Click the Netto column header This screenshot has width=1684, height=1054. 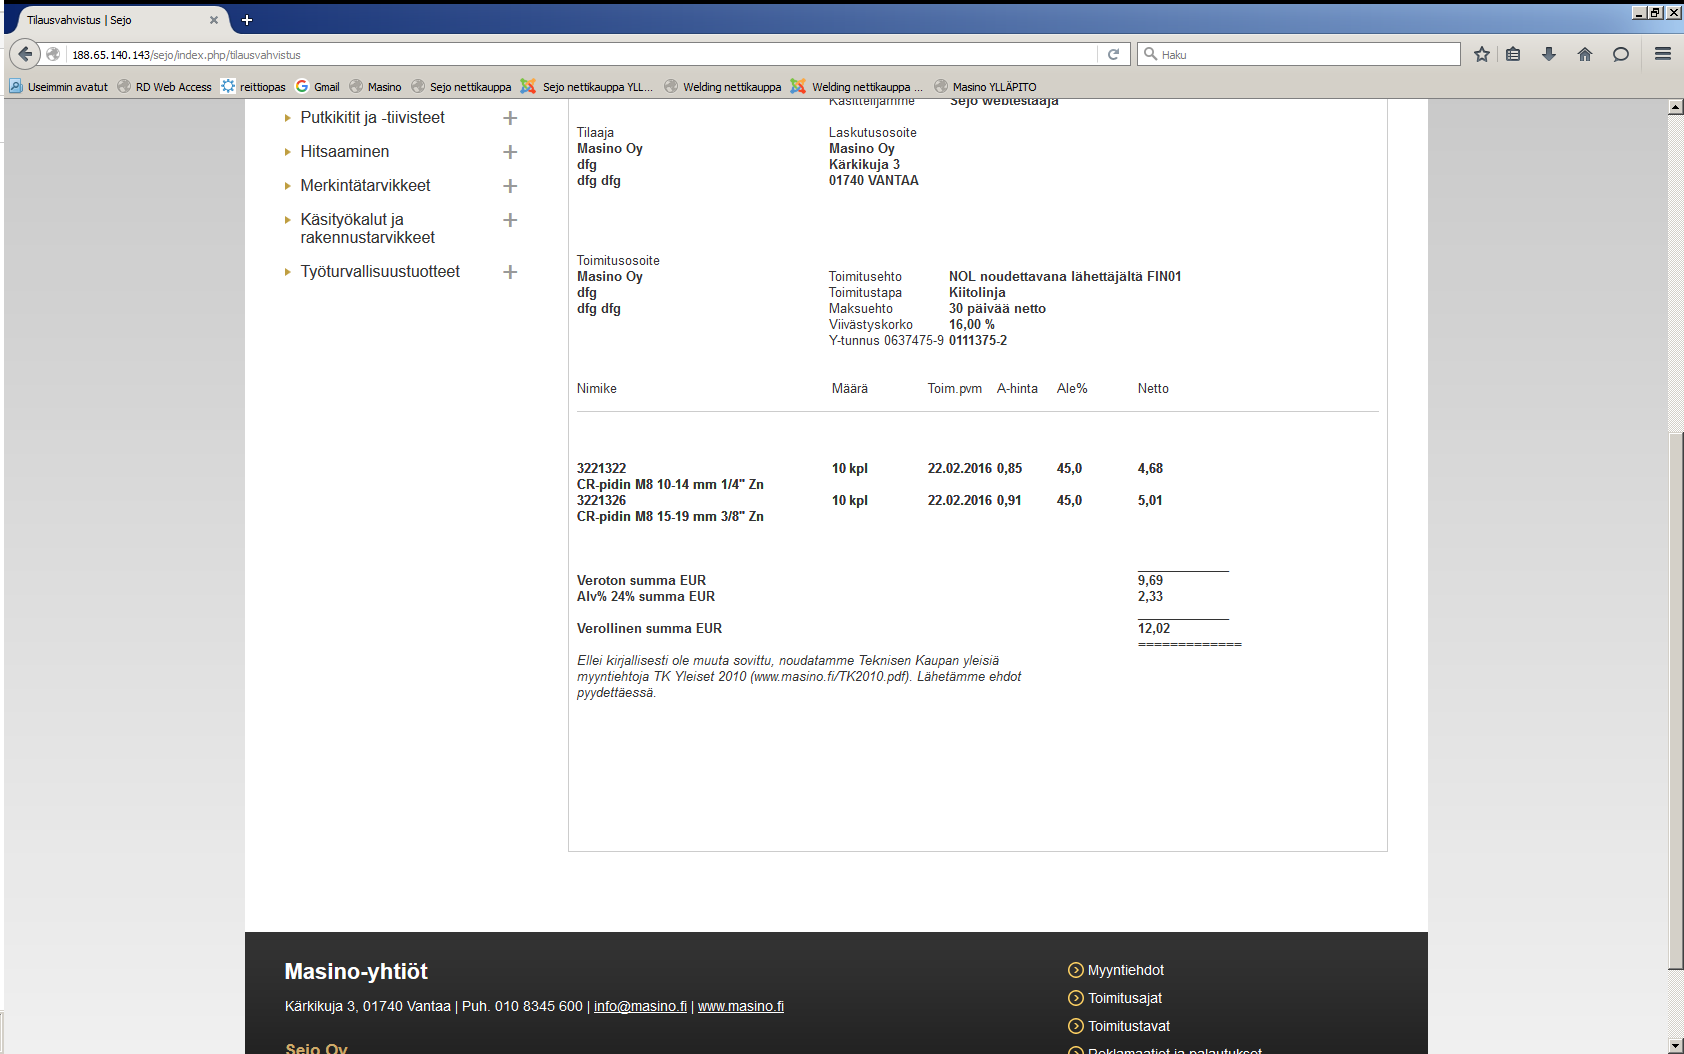(x=1153, y=388)
